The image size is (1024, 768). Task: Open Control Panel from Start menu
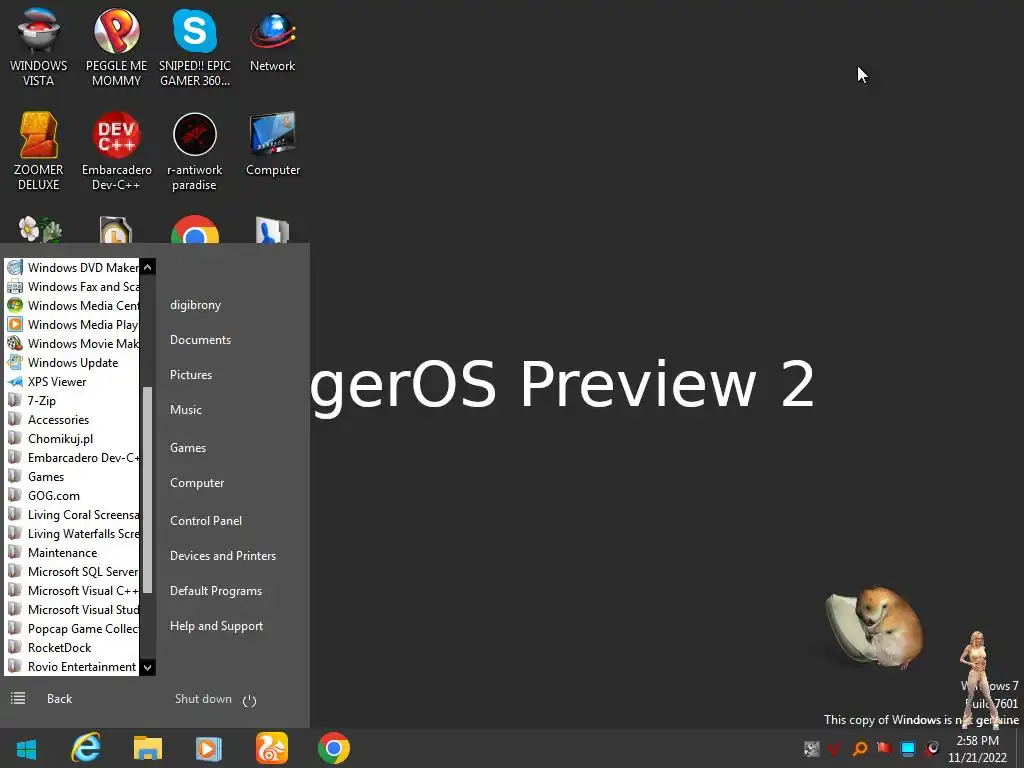pos(206,521)
